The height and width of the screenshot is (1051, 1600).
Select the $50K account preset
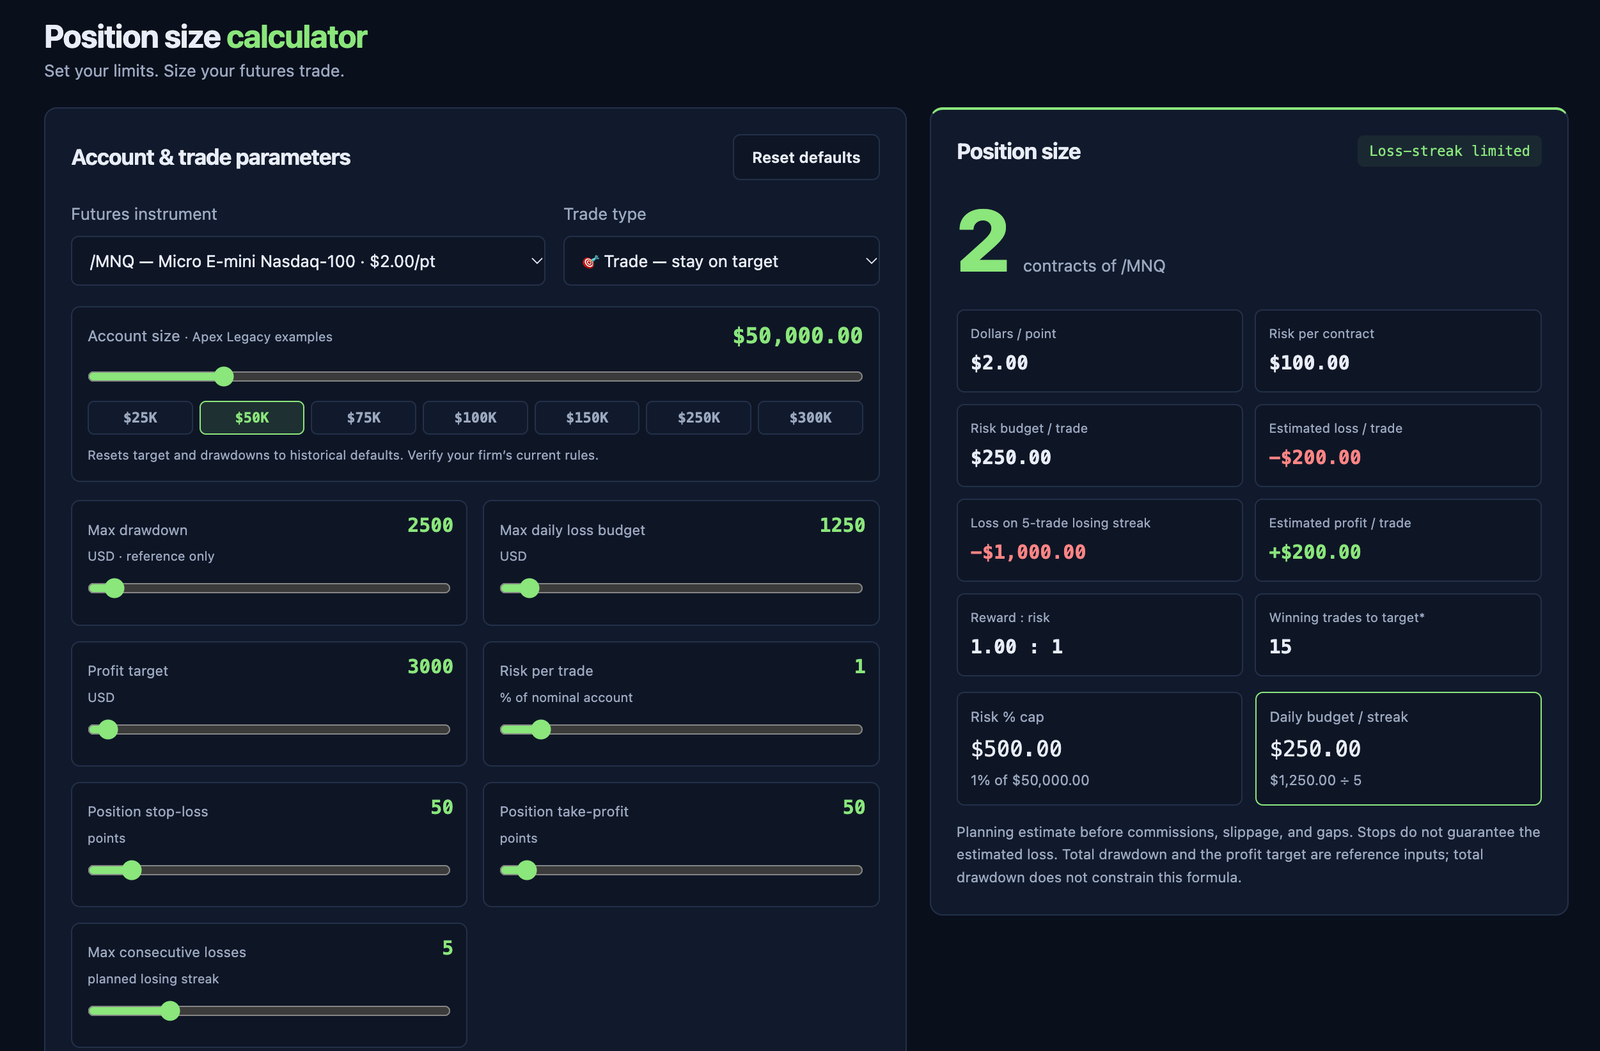252,418
